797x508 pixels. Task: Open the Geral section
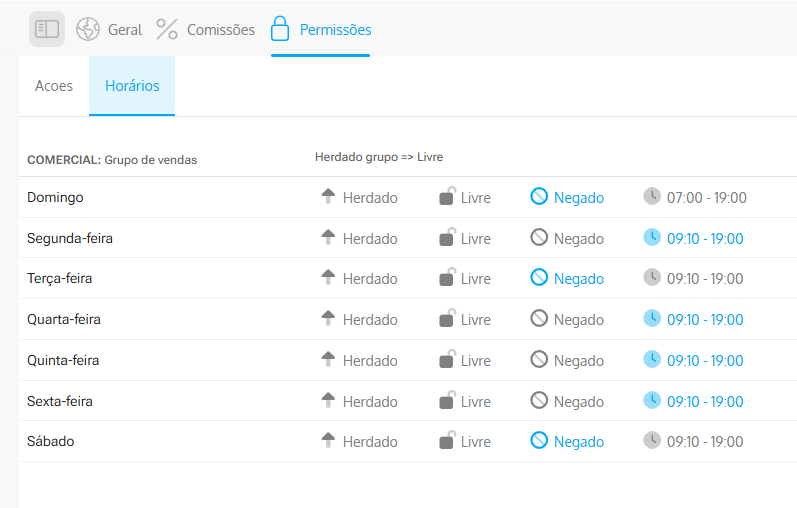tap(125, 30)
